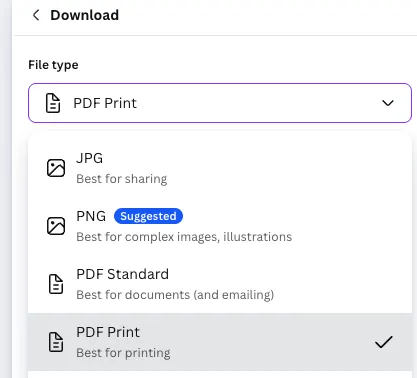This screenshot has width=417, height=378.
Task: Click the Suggested badge next to PNG
Action: coord(148,216)
